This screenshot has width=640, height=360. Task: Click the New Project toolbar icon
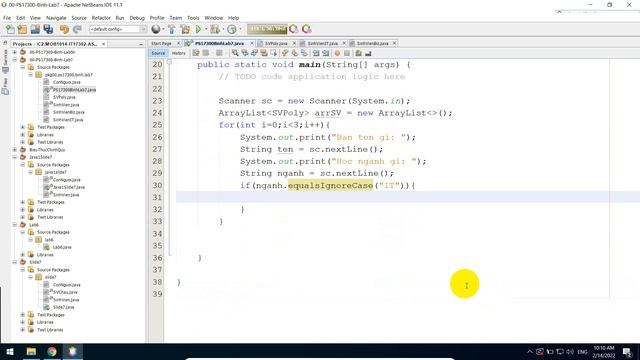click(22, 29)
